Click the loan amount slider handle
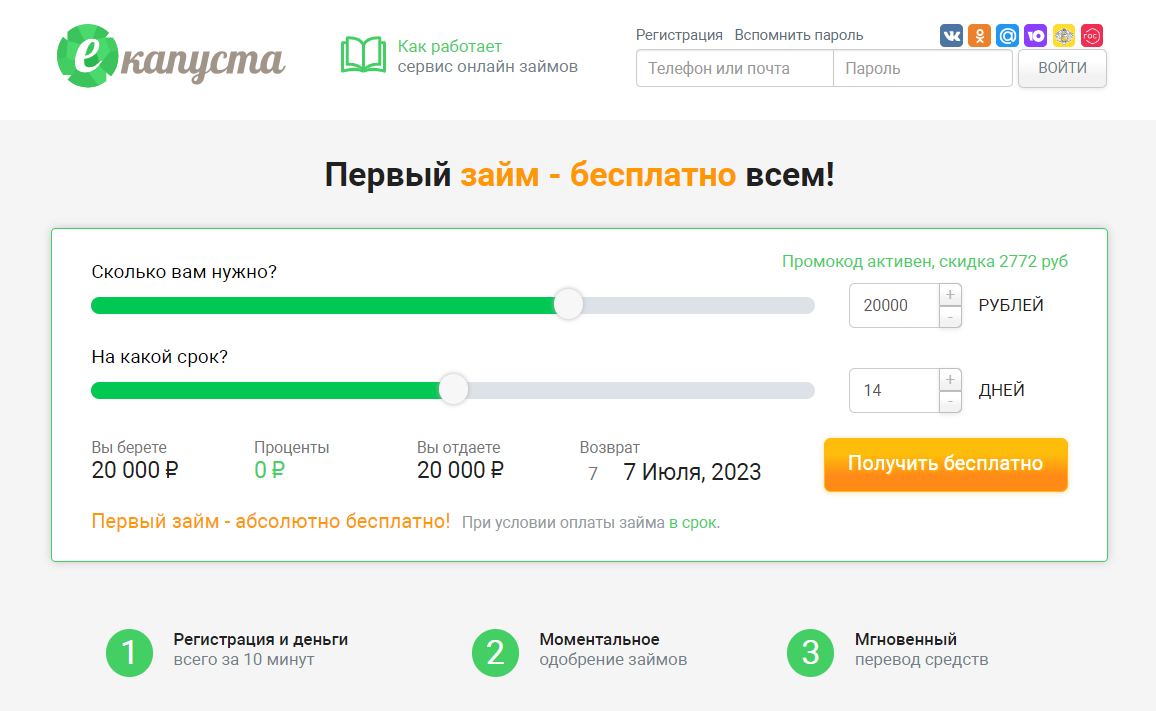 point(568,305)
